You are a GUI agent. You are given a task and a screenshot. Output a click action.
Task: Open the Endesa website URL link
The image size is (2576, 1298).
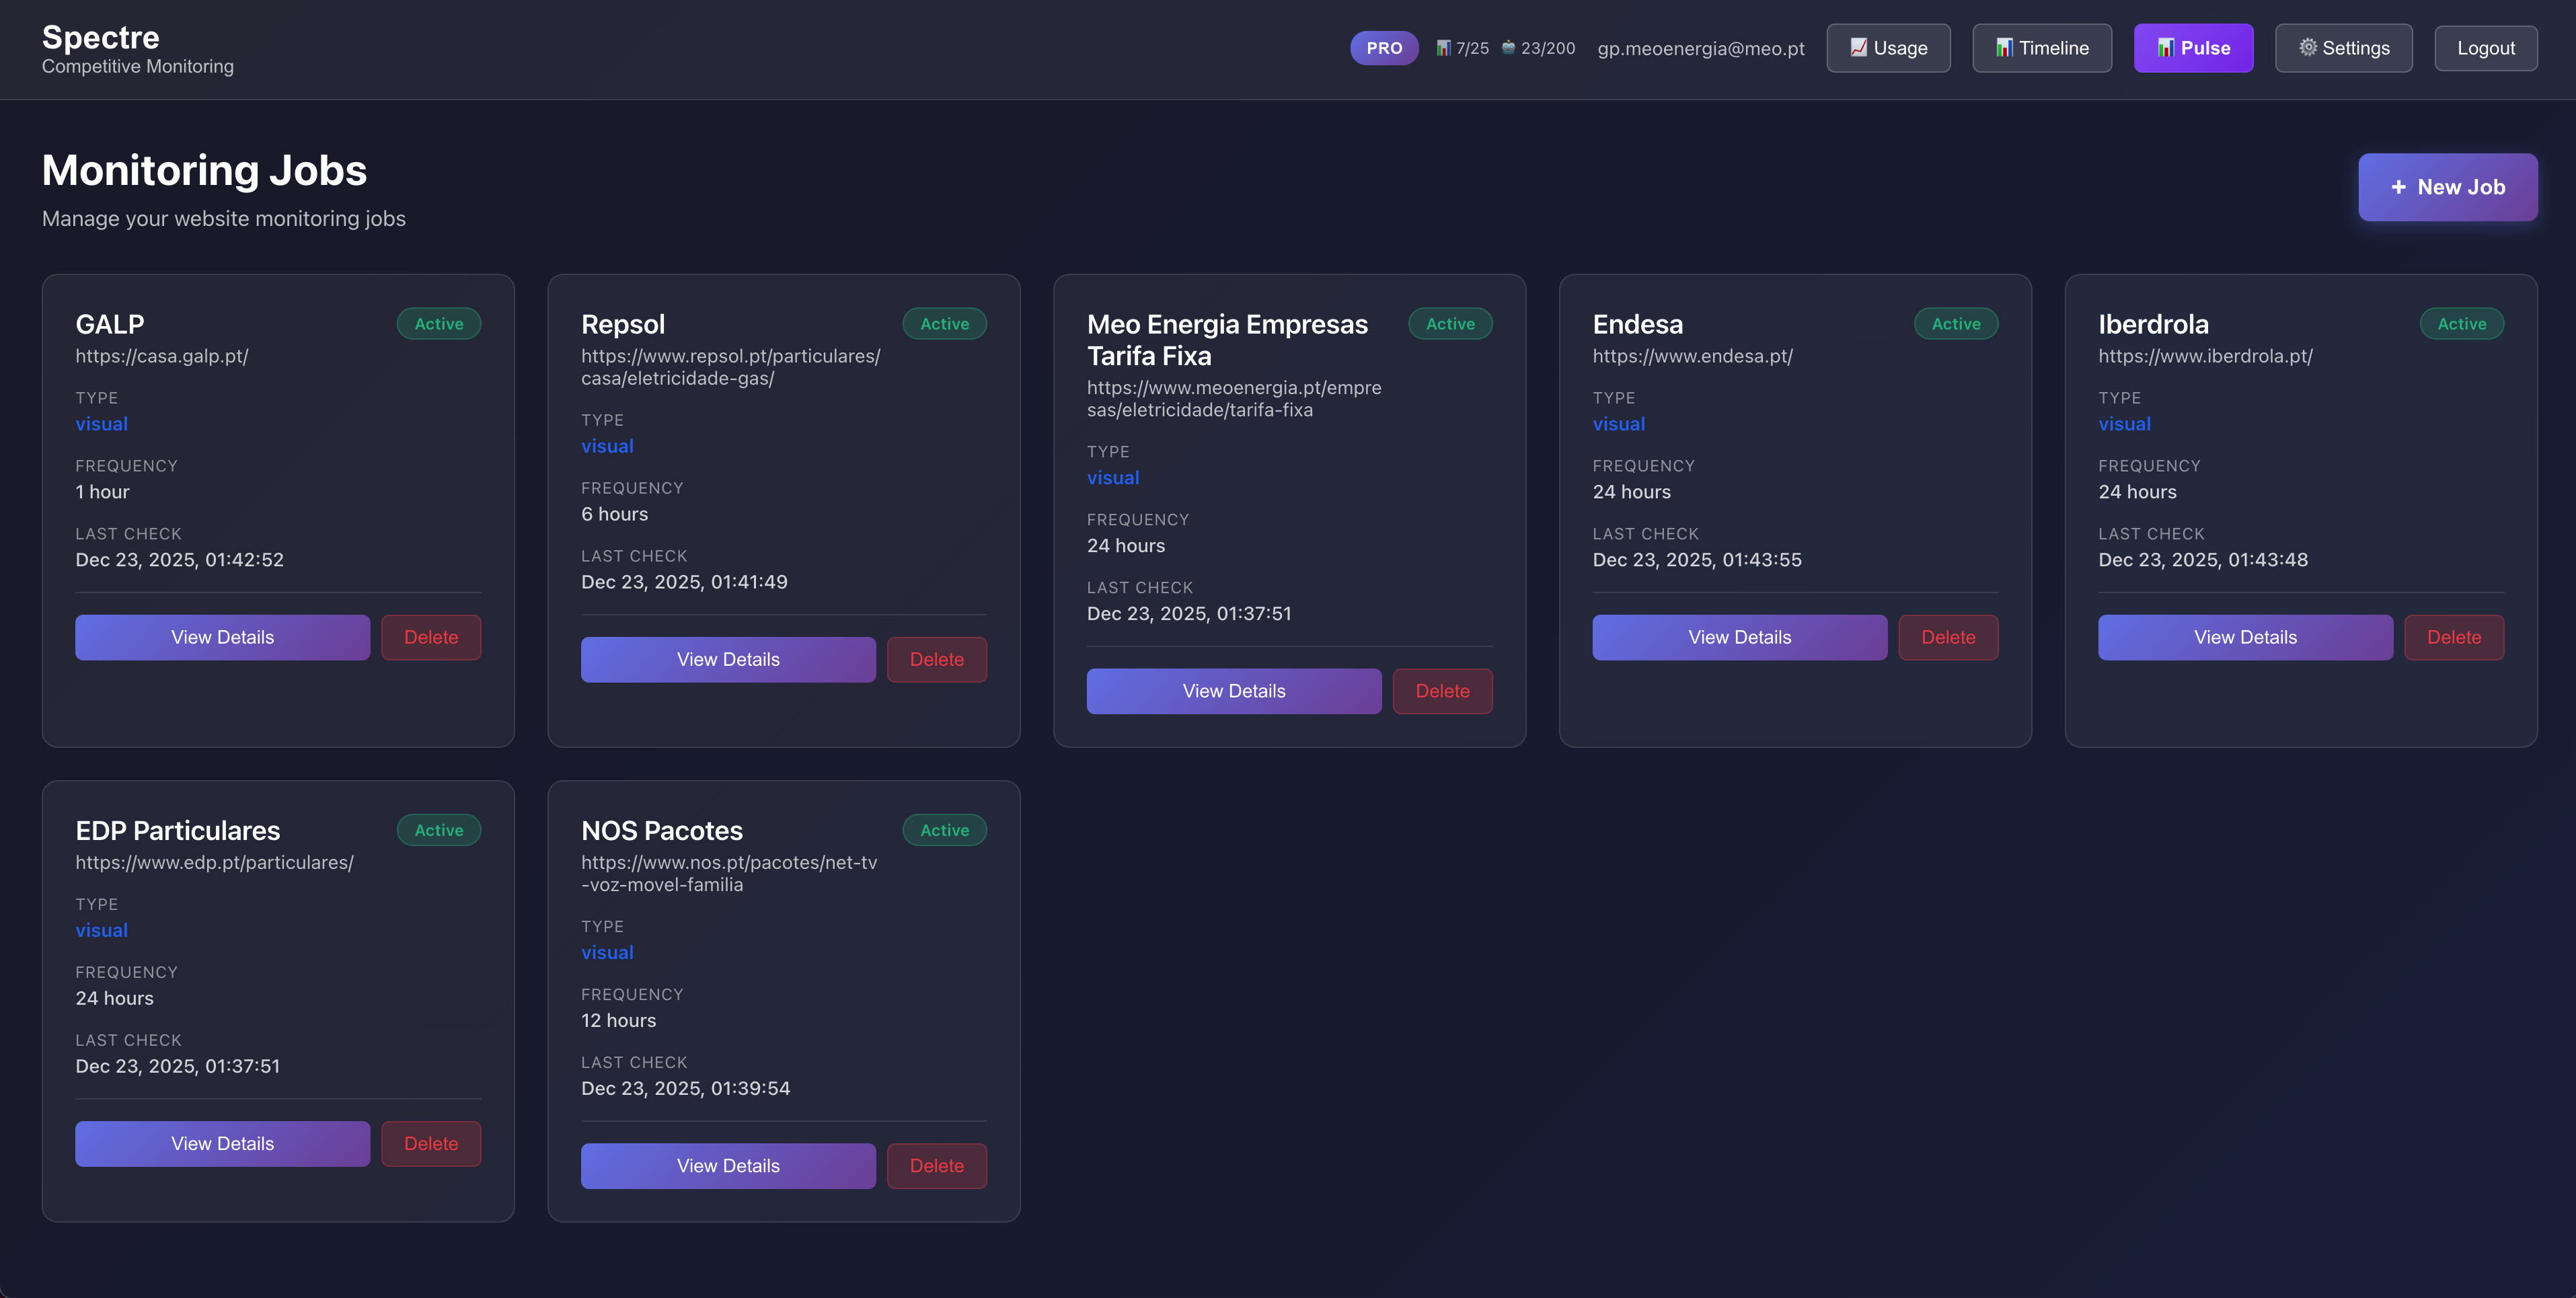[1692, 356]
